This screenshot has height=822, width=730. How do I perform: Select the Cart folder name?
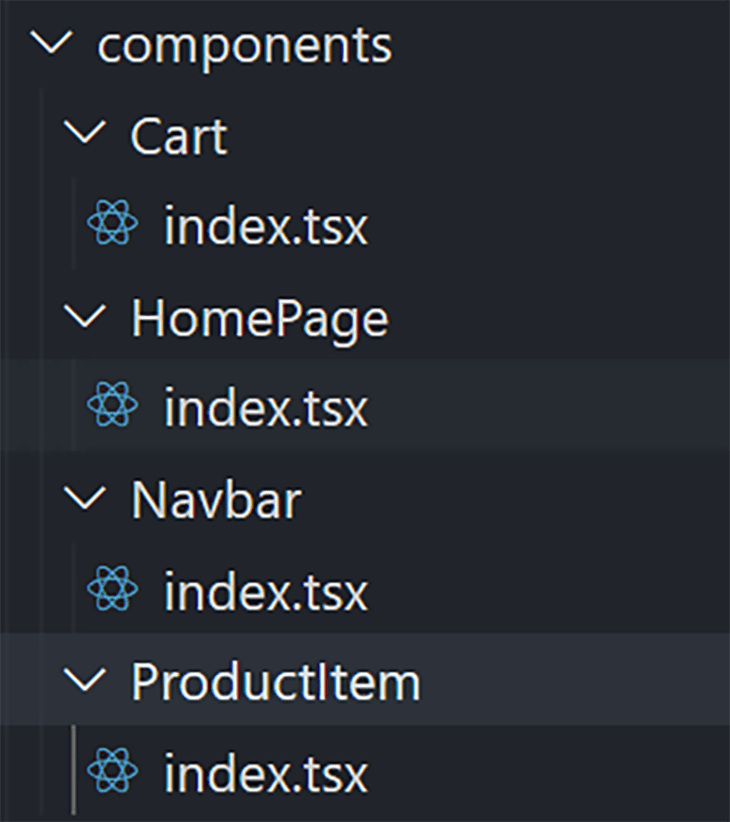tap(178, 137)
